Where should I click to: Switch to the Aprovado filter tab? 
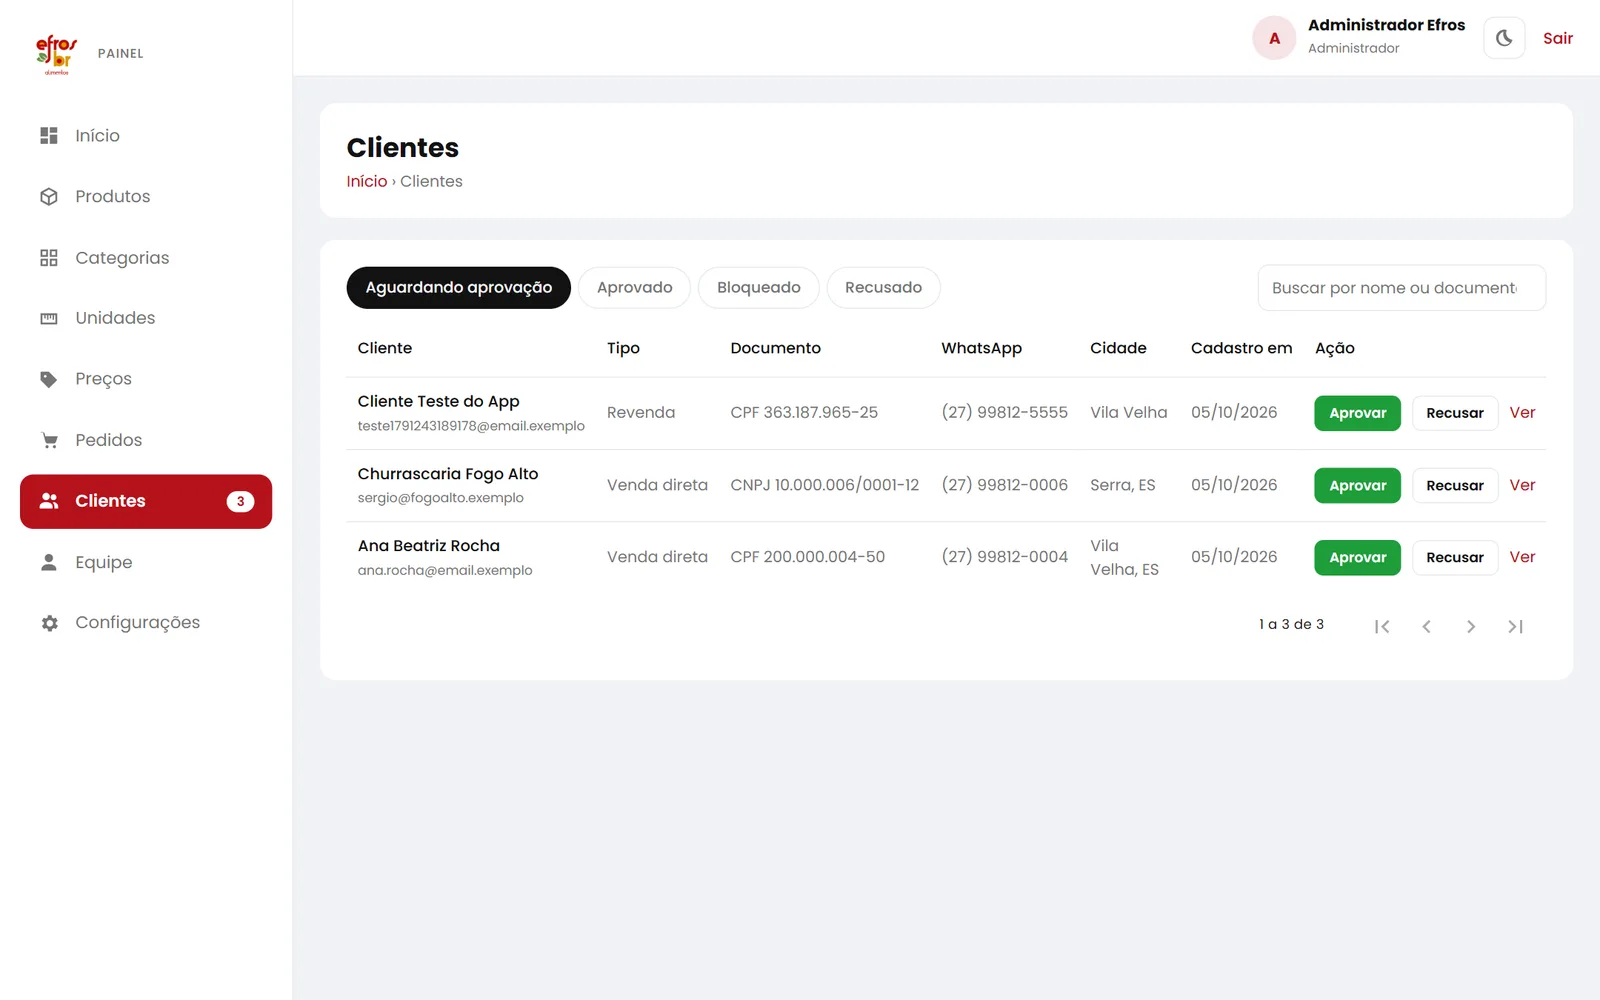coord(635,288)
